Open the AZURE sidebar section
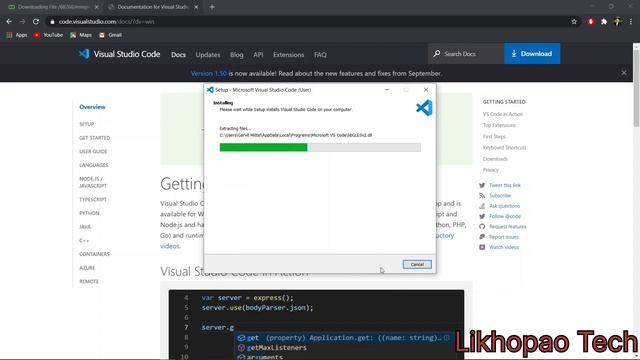This screenshot has width=640, height=360. 87,268
